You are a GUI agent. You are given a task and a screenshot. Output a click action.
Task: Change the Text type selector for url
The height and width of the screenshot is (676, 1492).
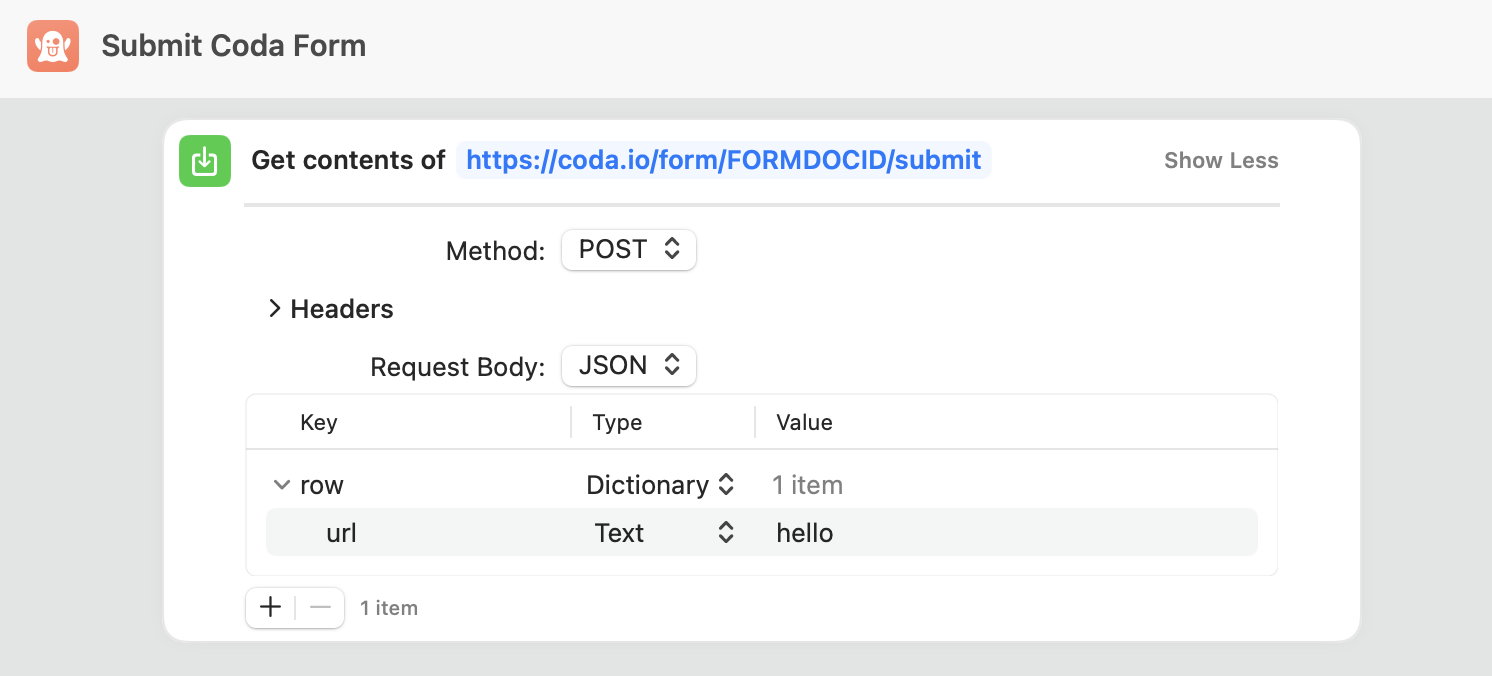click(664, 533)
